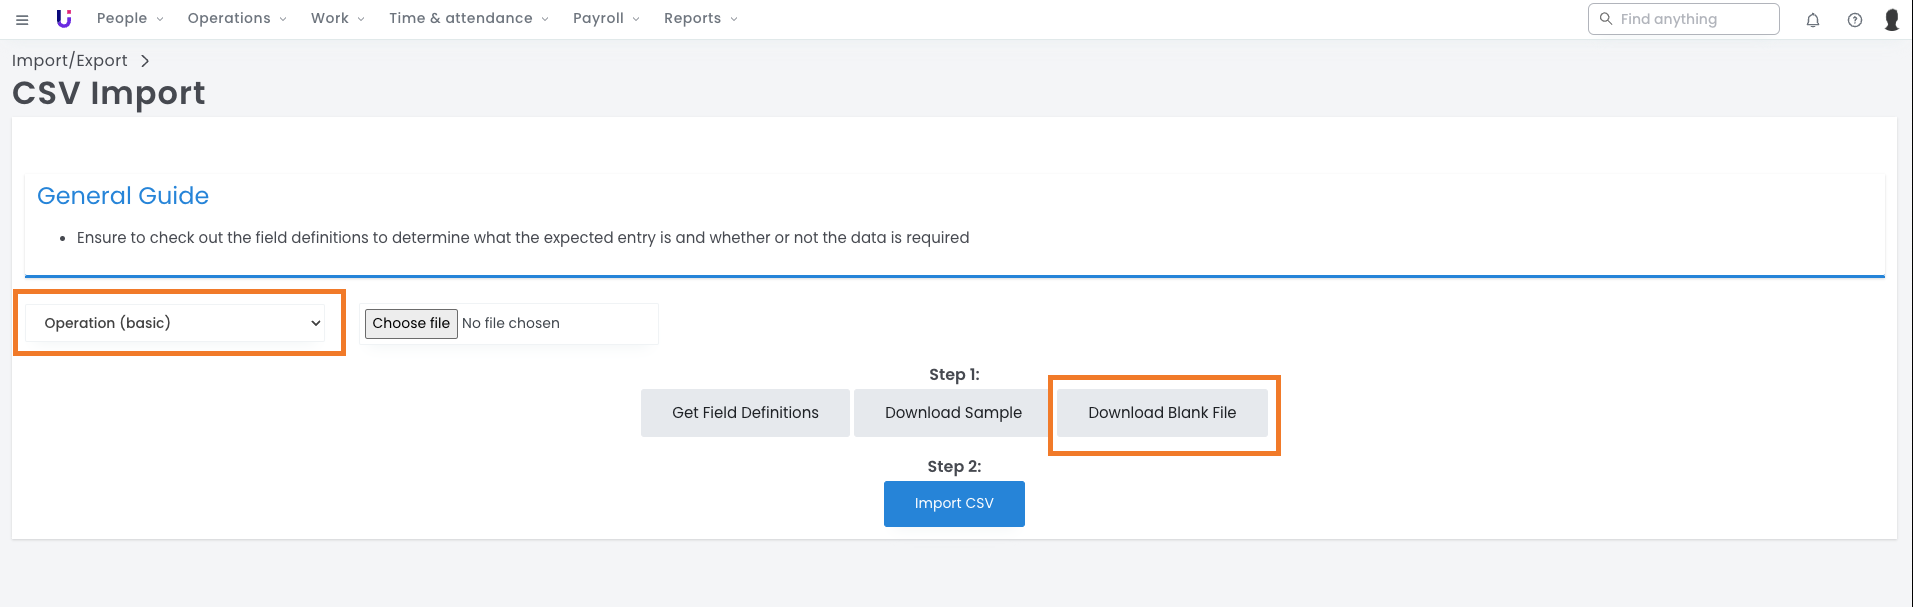Click the breadcrumb arrow after Import/Export
This screenshot has height=607, width=1913.
point(145,61)
